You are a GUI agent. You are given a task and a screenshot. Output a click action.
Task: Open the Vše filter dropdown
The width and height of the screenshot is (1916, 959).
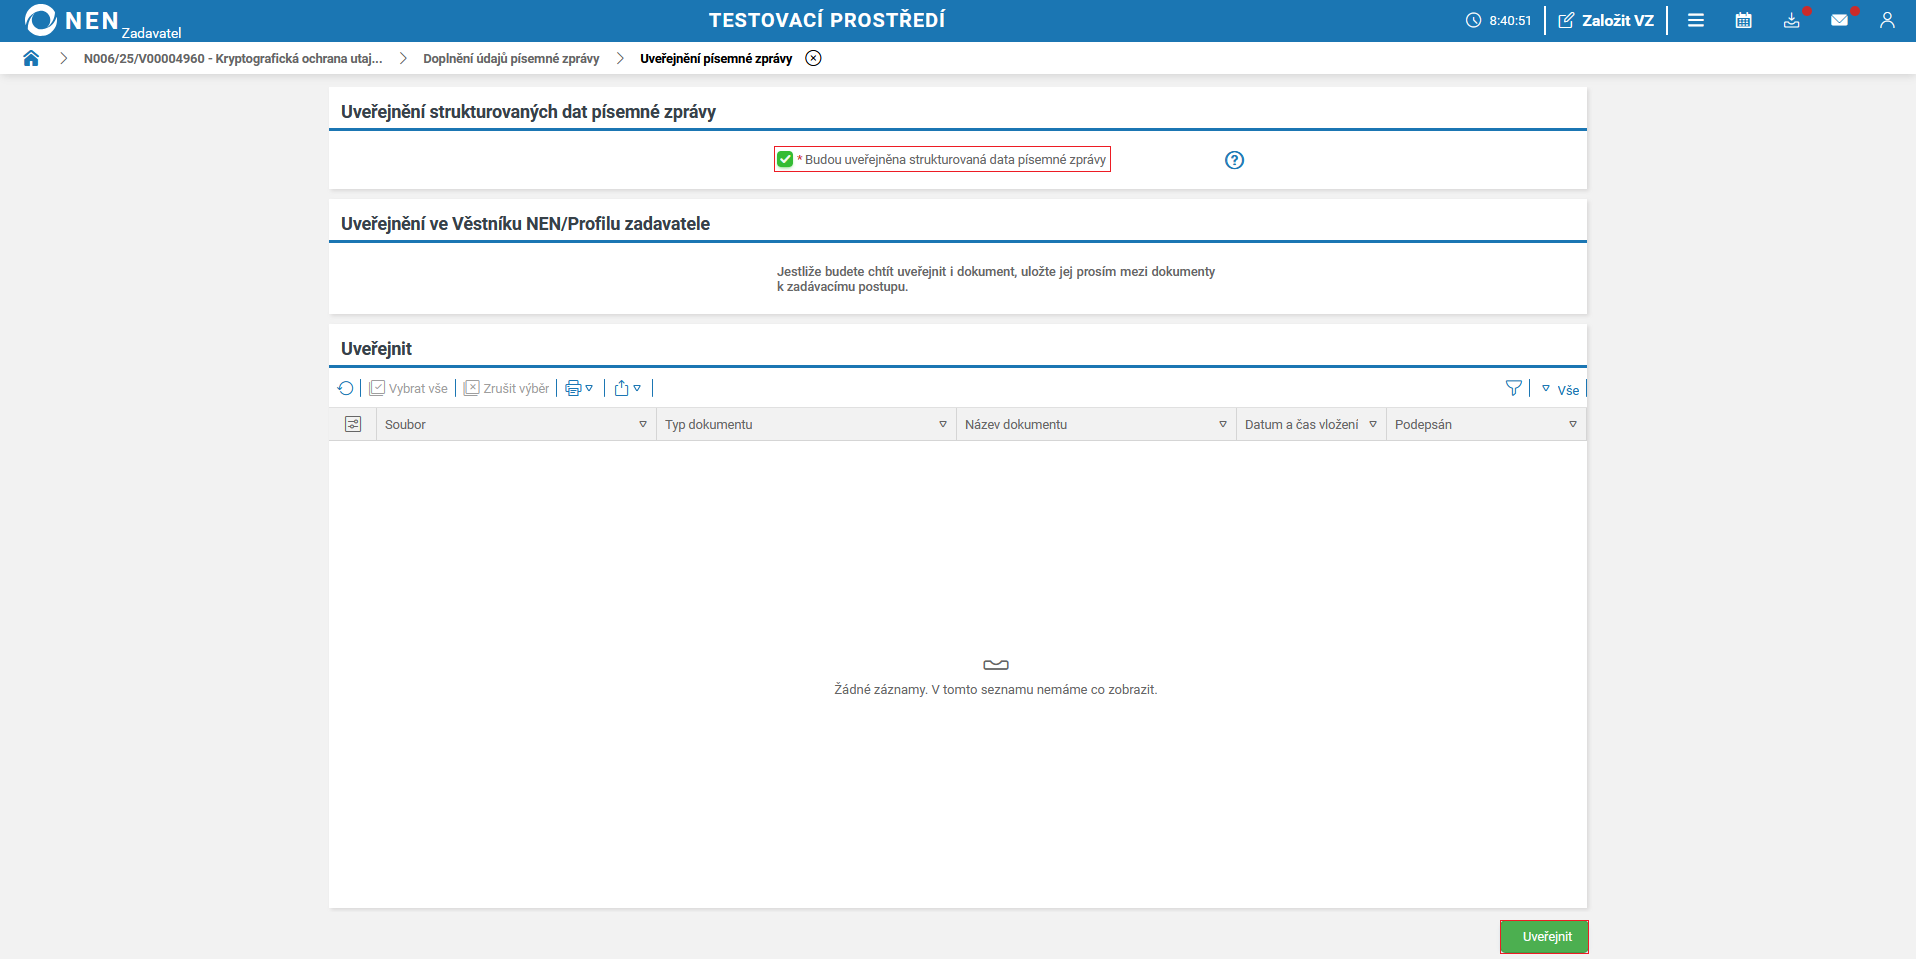coord(1560,389)
